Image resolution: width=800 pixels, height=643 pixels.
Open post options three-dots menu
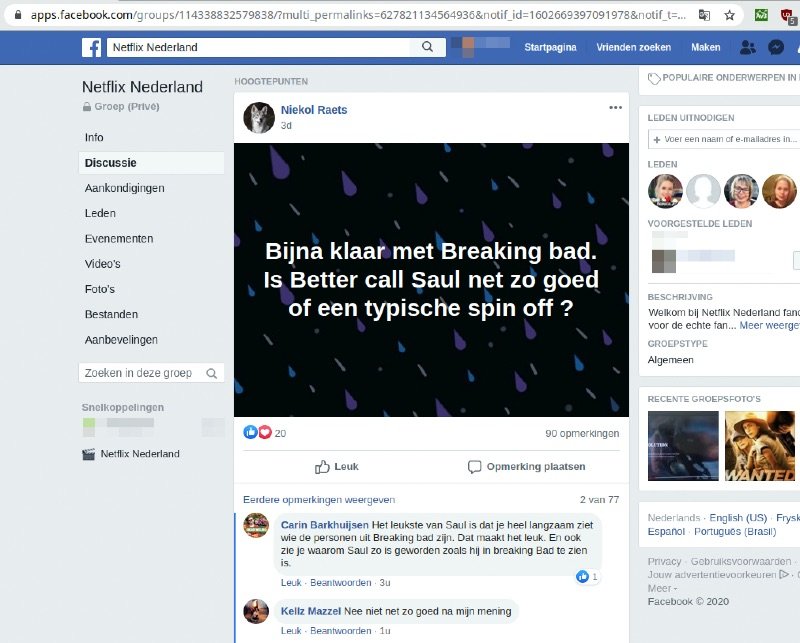pyautogui.click(x=615, y=108)
